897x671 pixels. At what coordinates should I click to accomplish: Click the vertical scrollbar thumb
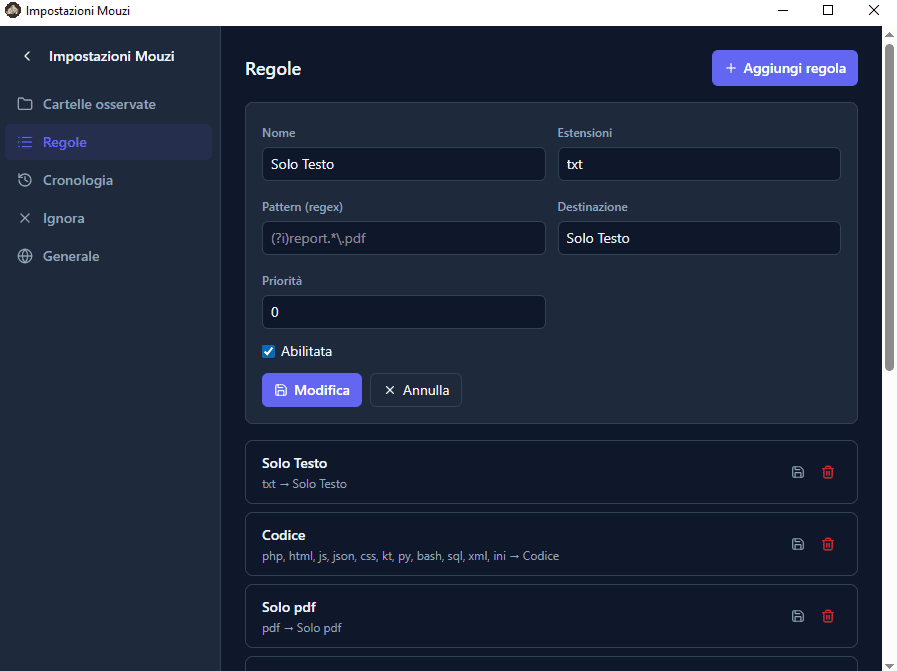889,207
